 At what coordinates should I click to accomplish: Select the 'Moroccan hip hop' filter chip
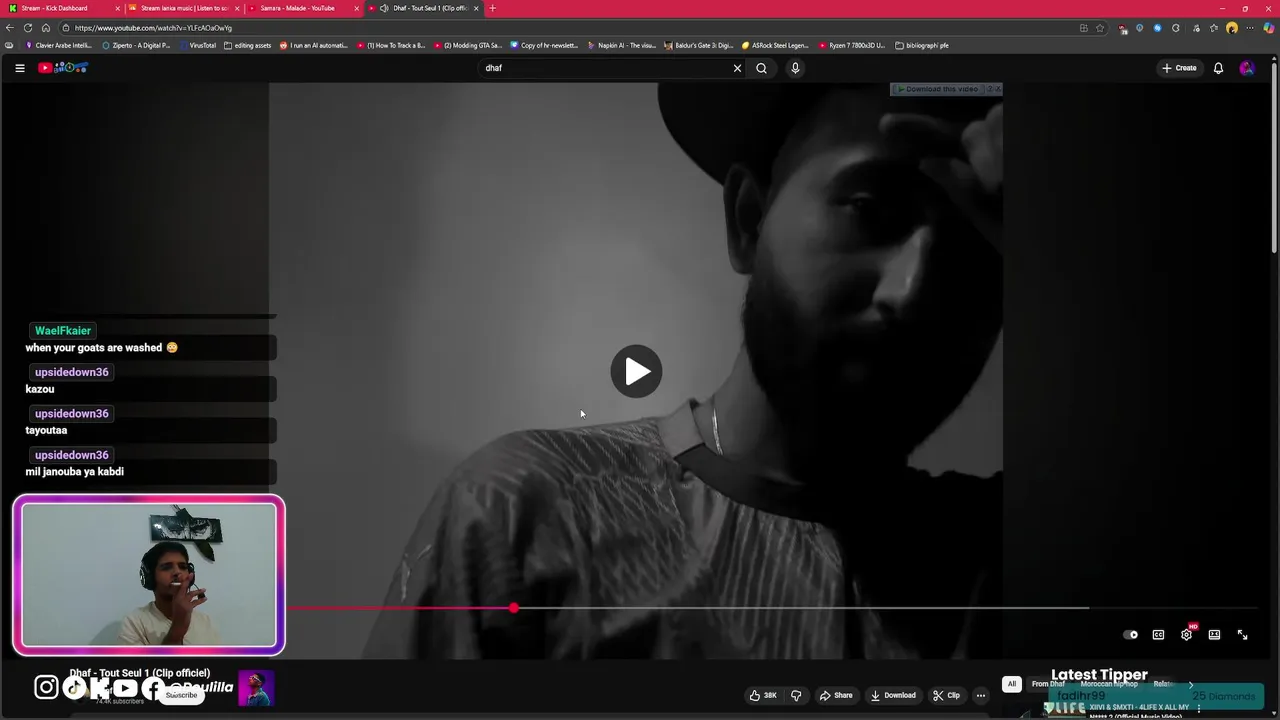point(1109,684)
